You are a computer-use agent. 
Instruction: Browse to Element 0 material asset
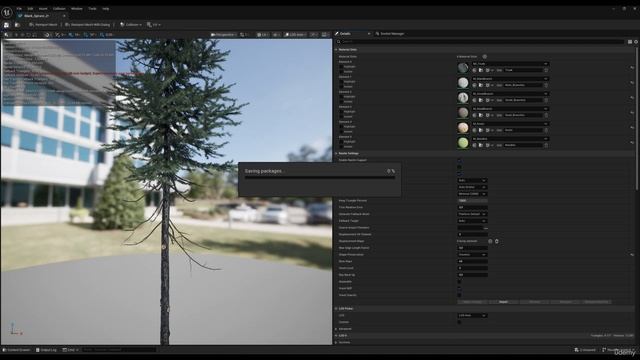(481, 70)
